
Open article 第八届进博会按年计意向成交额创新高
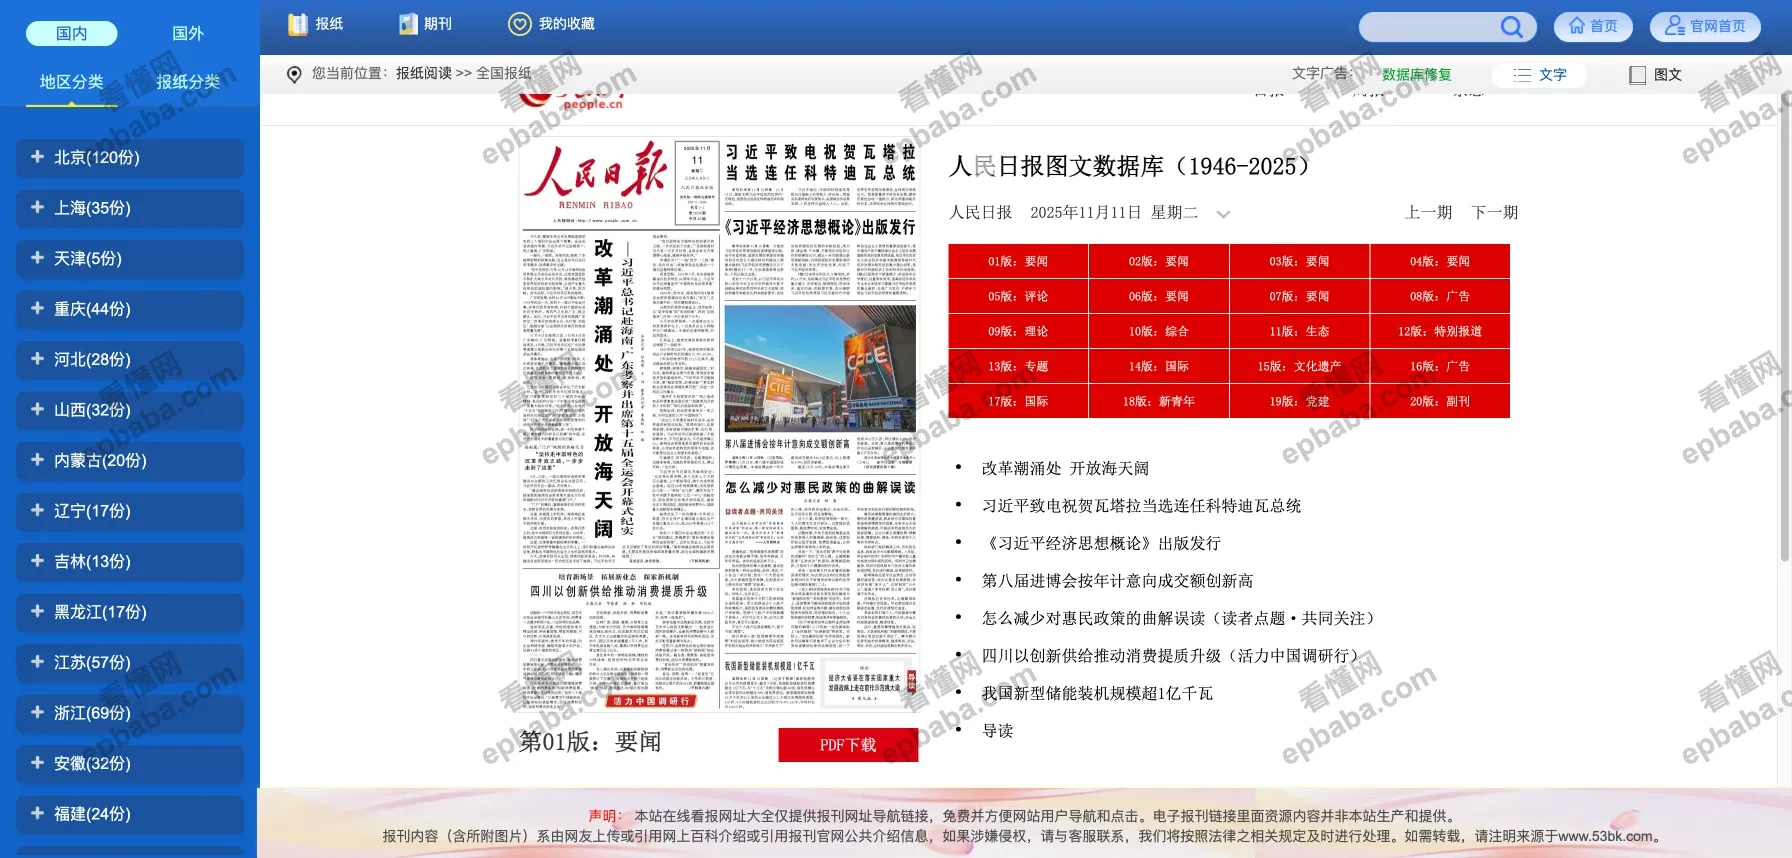tap(1117, 581)
